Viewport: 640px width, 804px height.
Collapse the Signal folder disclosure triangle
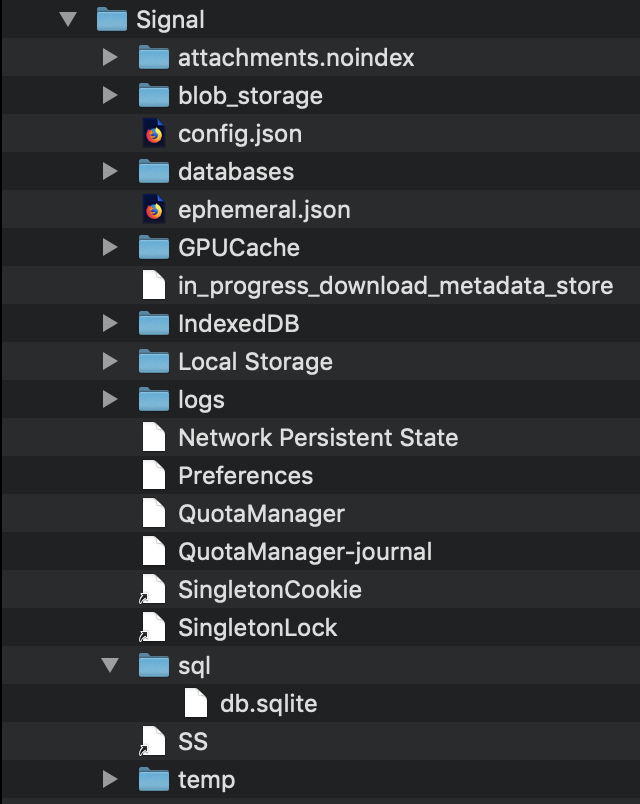click(68, 19)
